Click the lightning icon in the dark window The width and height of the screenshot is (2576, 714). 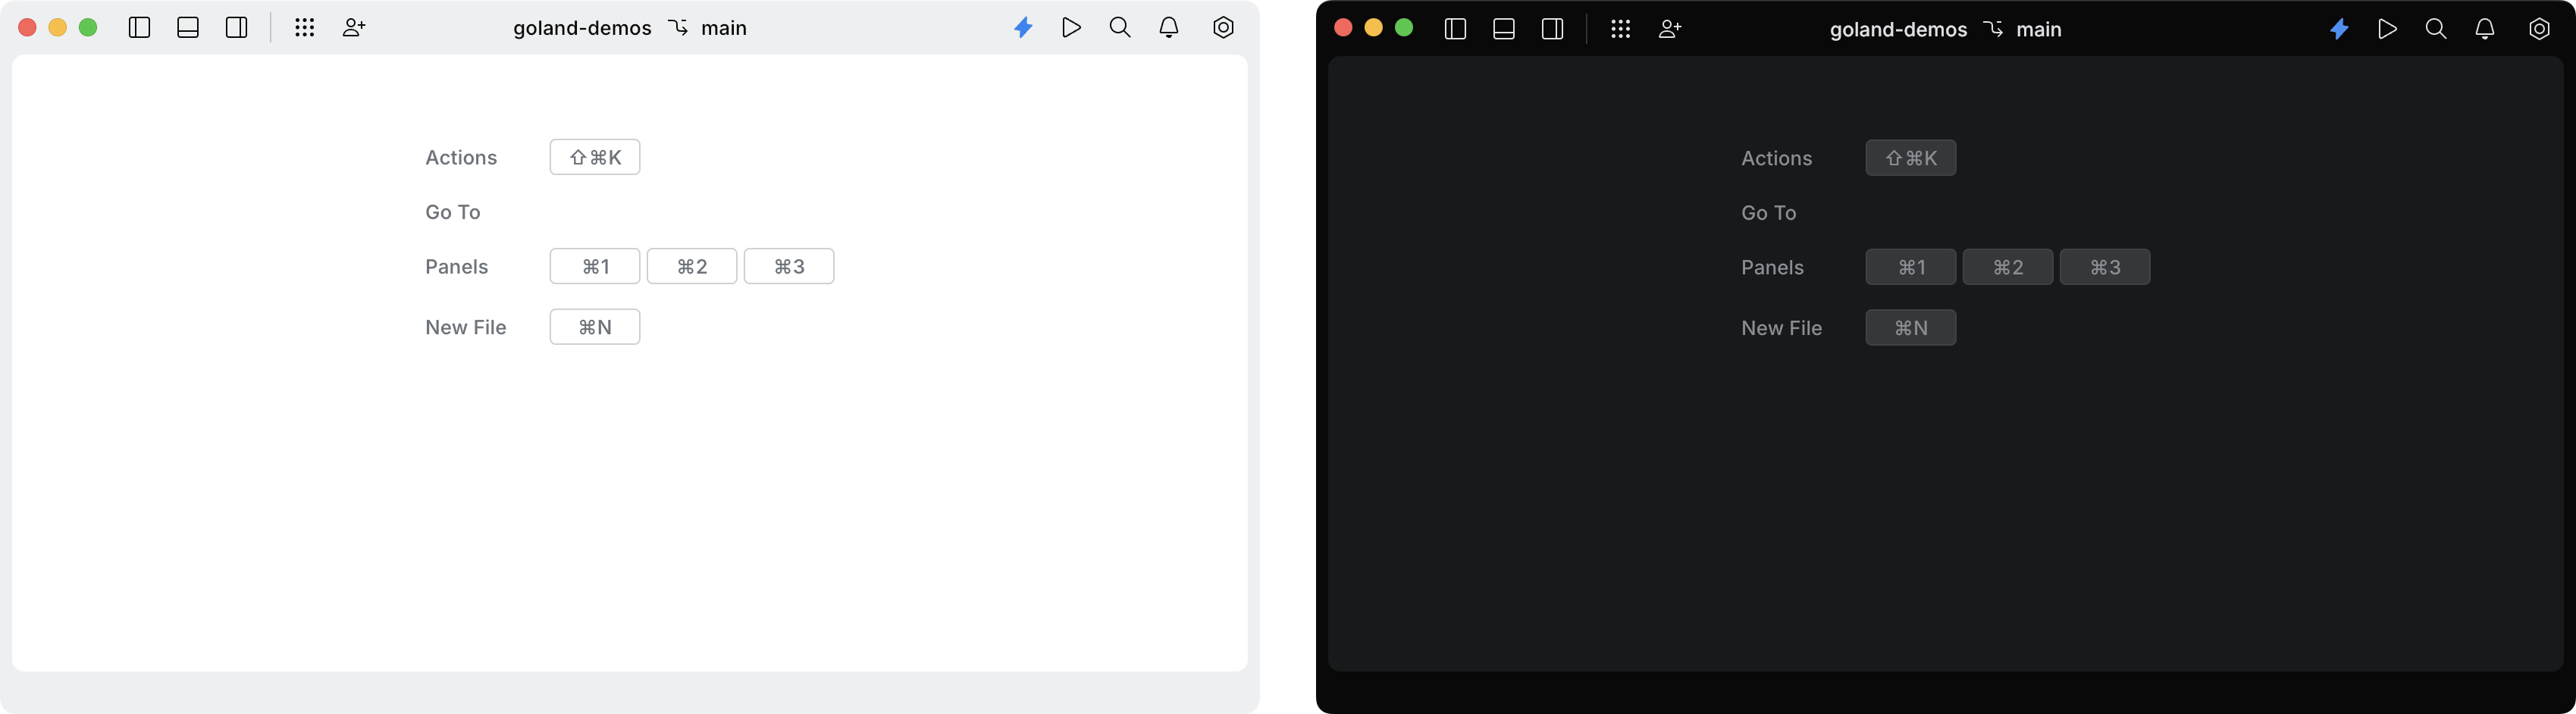tap(2339, 29)
